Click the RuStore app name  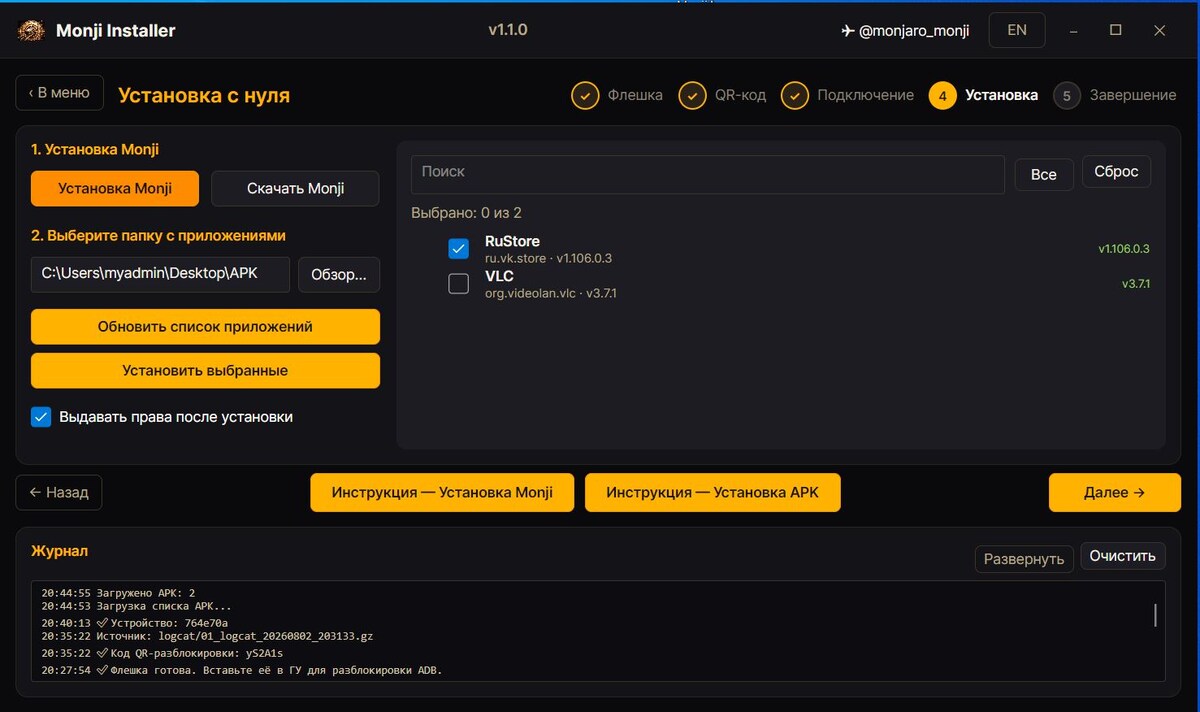coord(512,241)
